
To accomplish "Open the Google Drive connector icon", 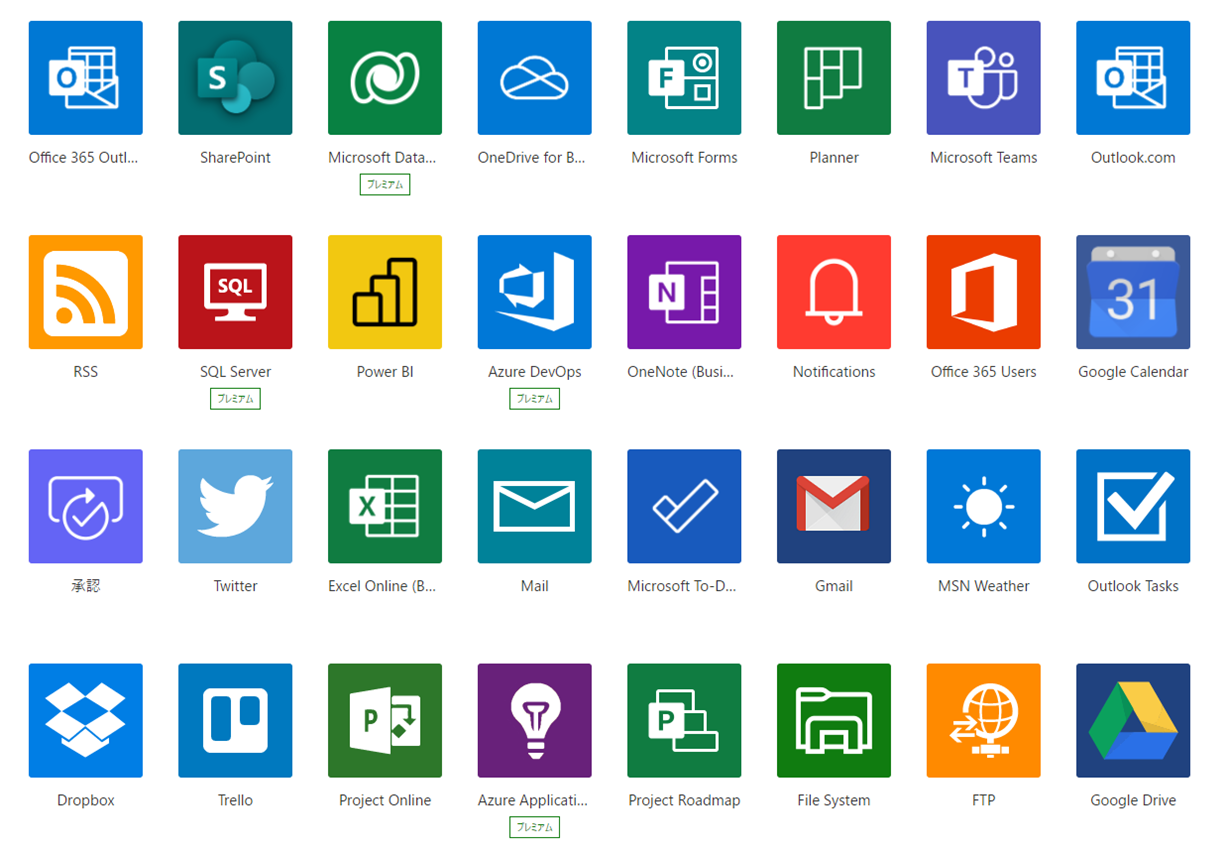I will click(x=1133, y=720).
